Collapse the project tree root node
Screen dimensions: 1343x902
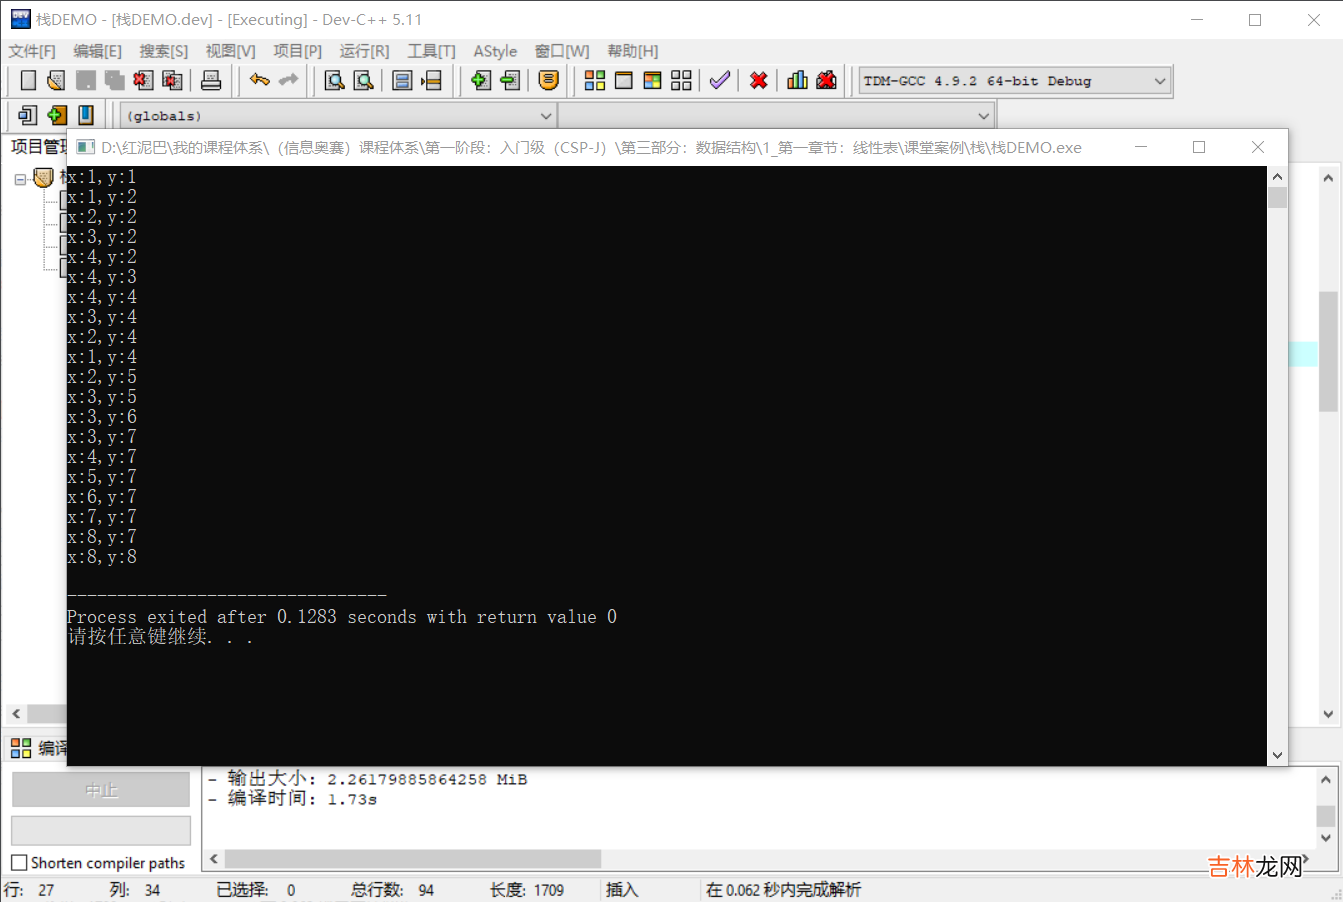tap(20, 180)
